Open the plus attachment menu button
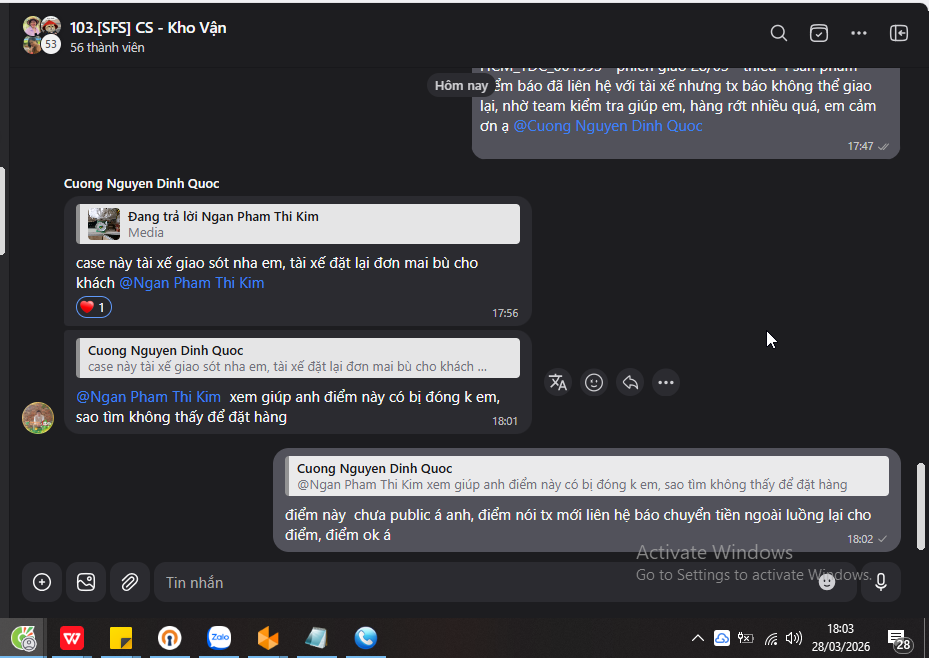Image resolution: width=929 pixels, height=658 pixels. [42, 582]
